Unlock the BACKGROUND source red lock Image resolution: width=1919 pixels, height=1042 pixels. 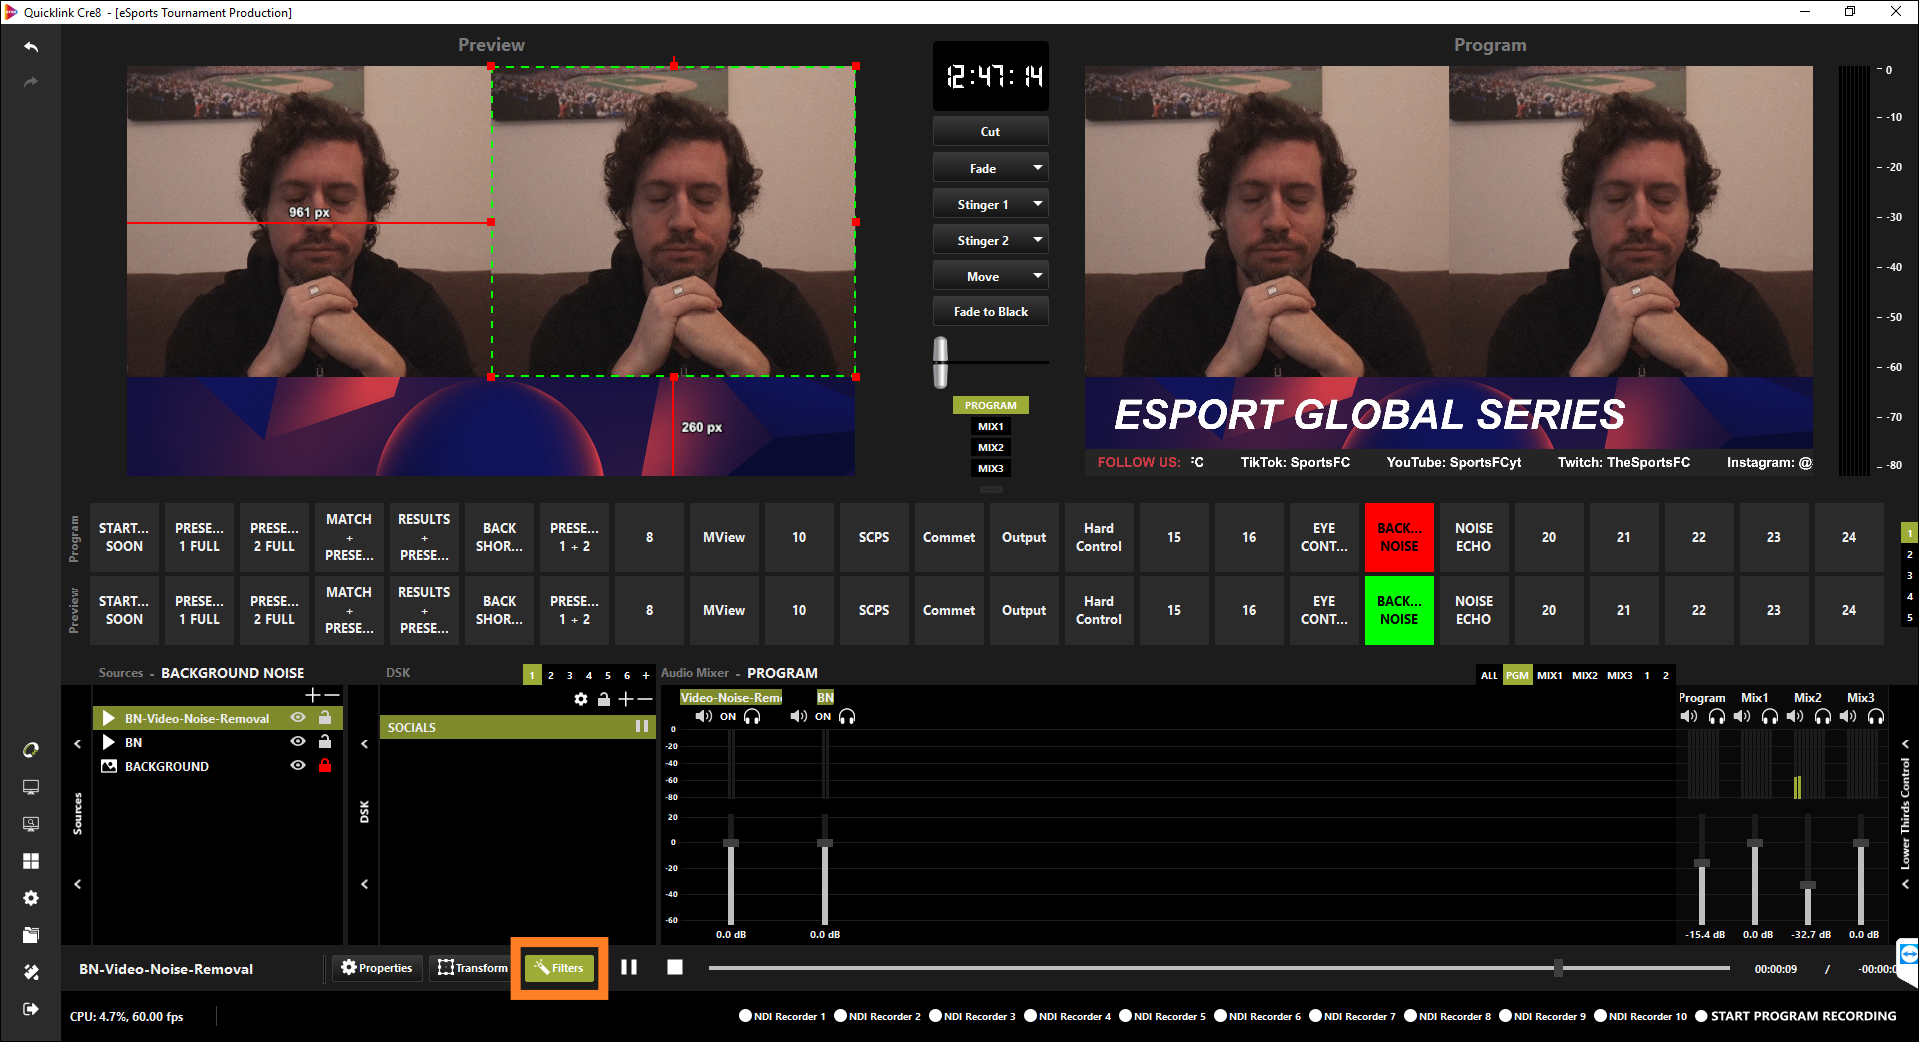pos(325,765)
